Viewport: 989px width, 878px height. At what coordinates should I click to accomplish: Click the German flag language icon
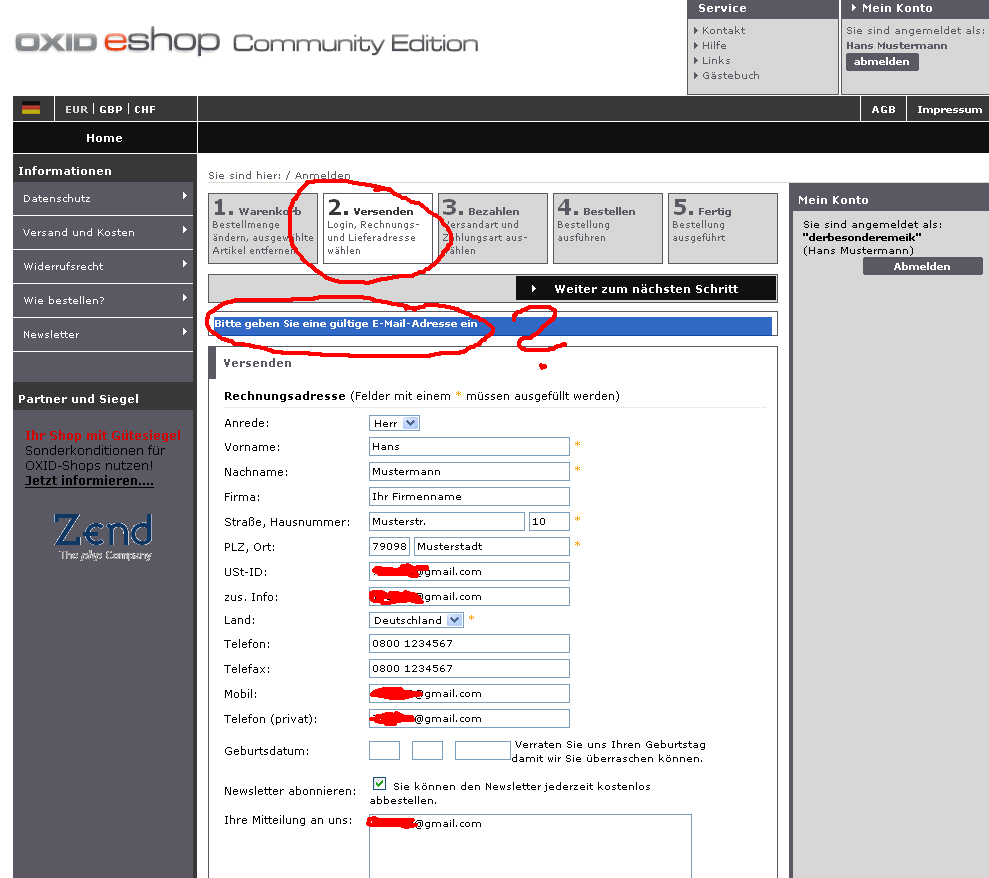(31, 109)
